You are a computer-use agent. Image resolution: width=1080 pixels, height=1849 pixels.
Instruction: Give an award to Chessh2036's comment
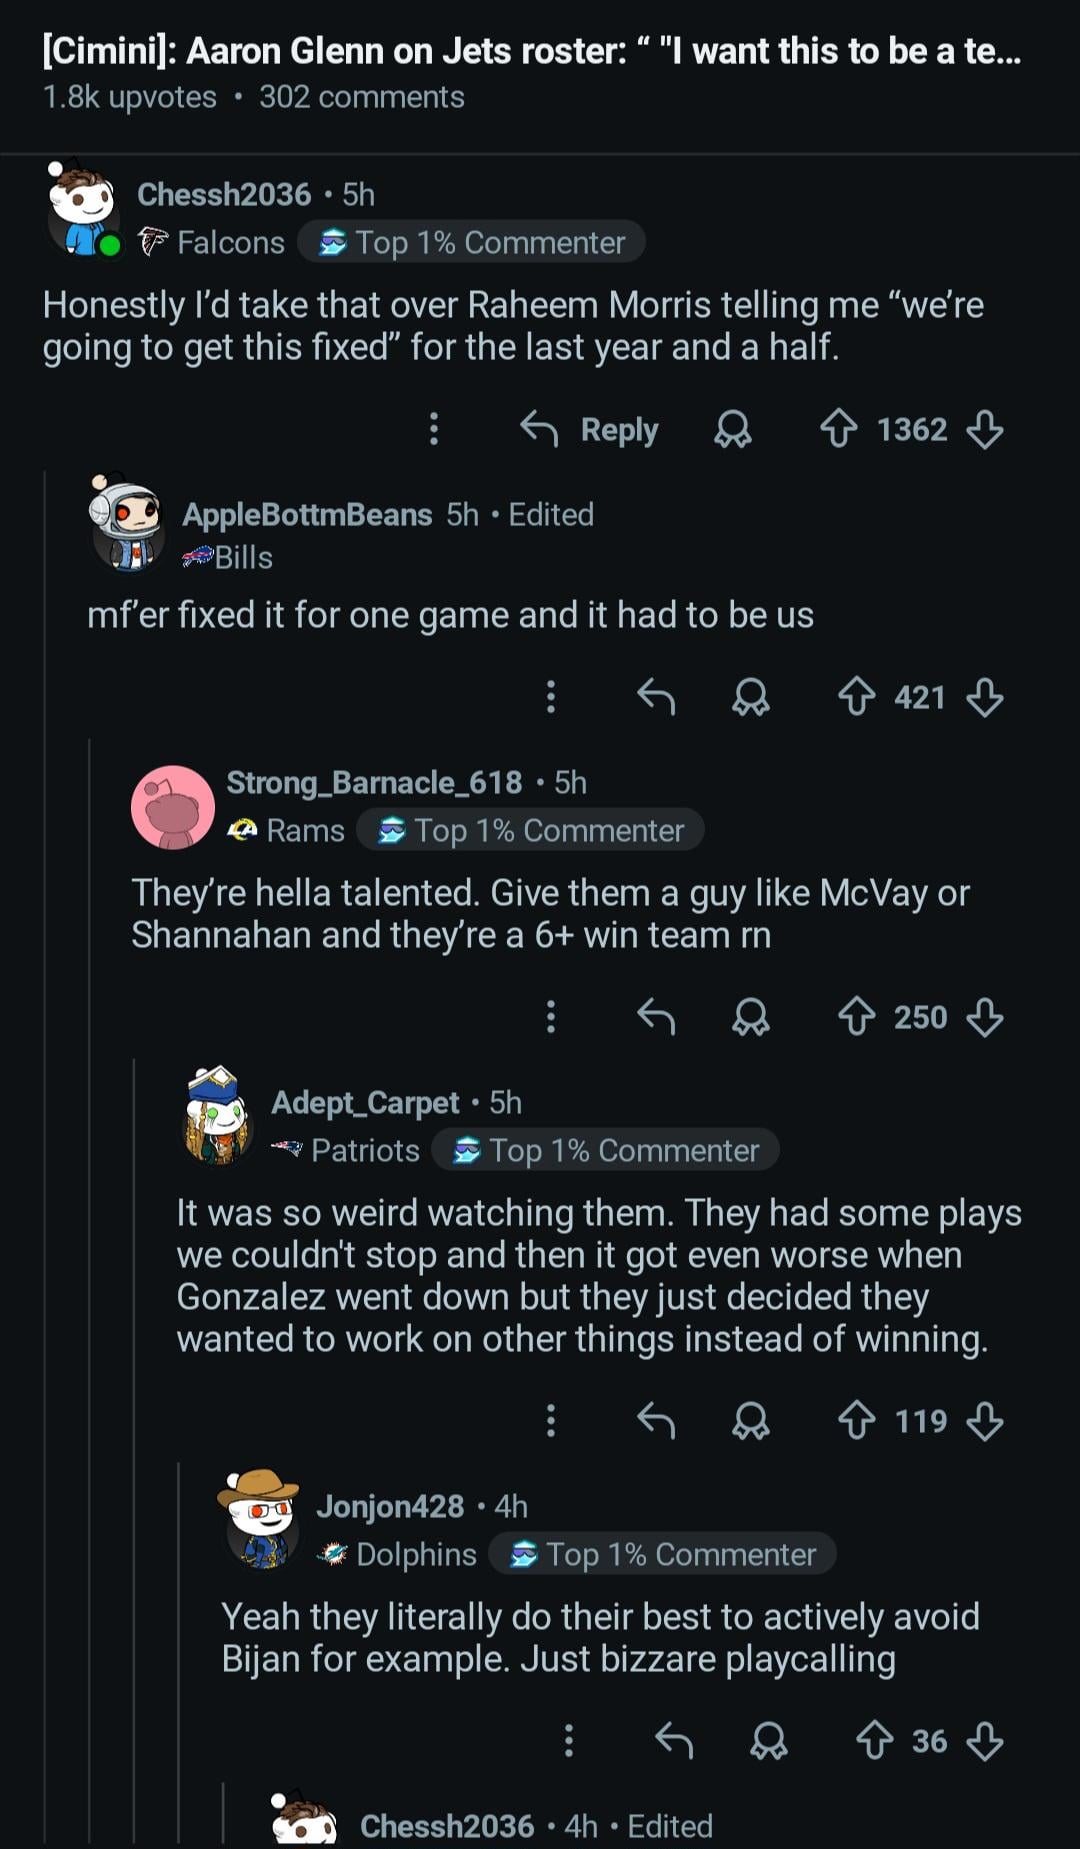[x=732, y=430]
